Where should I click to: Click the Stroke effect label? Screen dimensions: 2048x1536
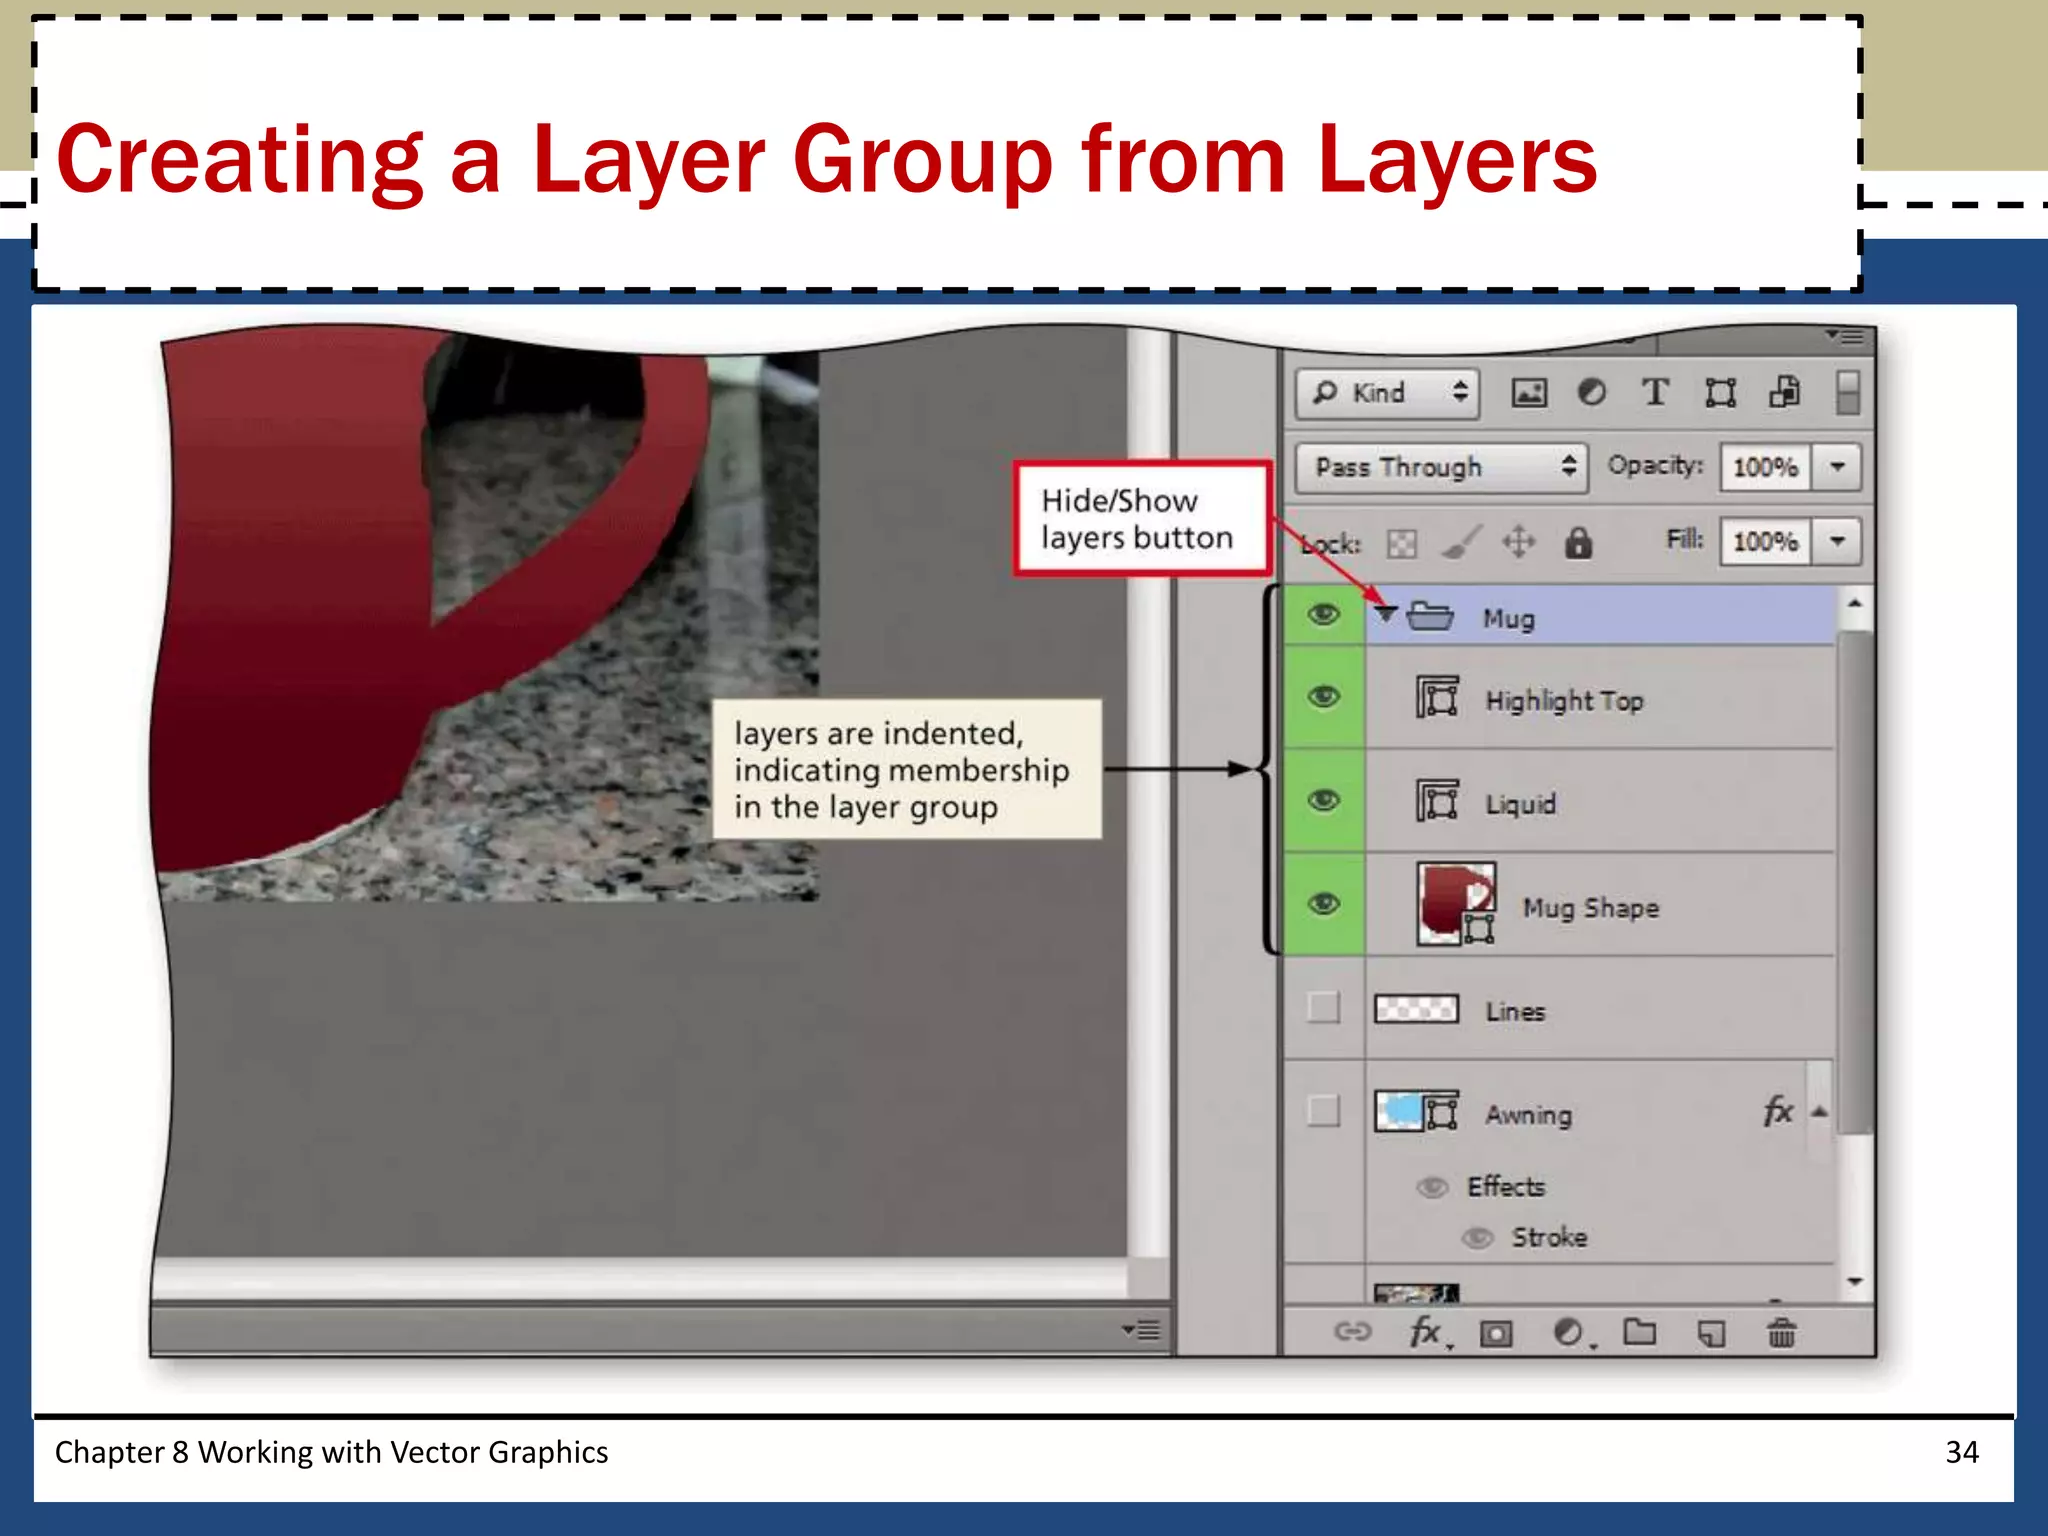pos(1549,1238)
